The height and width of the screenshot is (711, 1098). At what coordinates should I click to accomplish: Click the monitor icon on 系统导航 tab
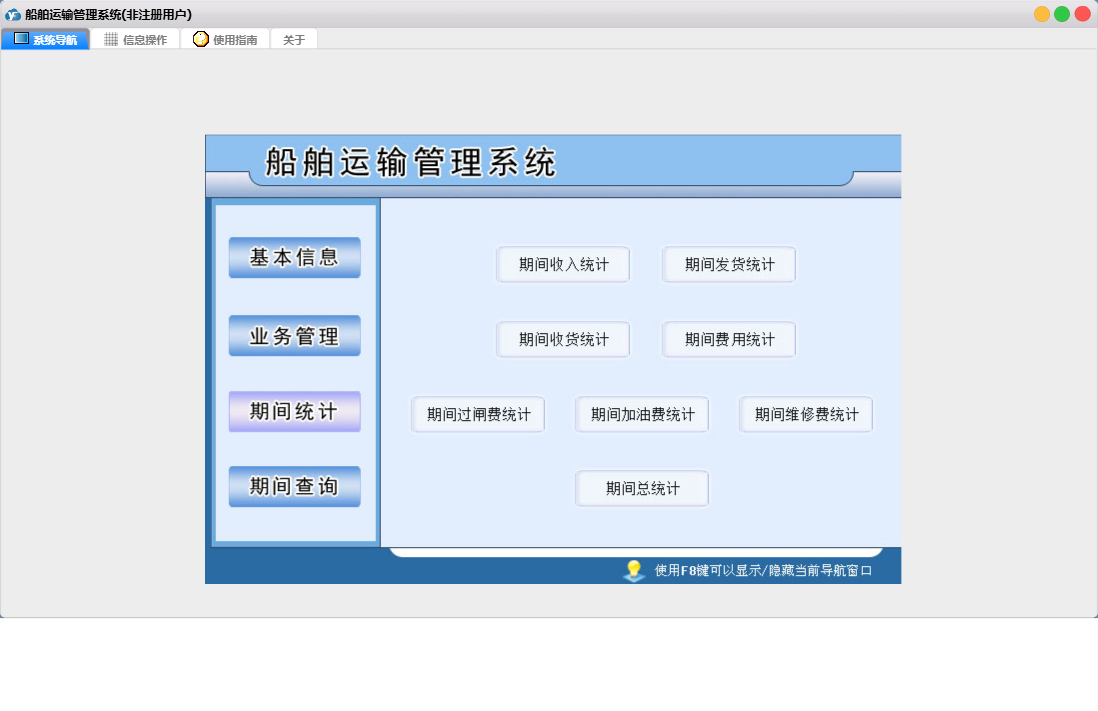tap(21, 39)
